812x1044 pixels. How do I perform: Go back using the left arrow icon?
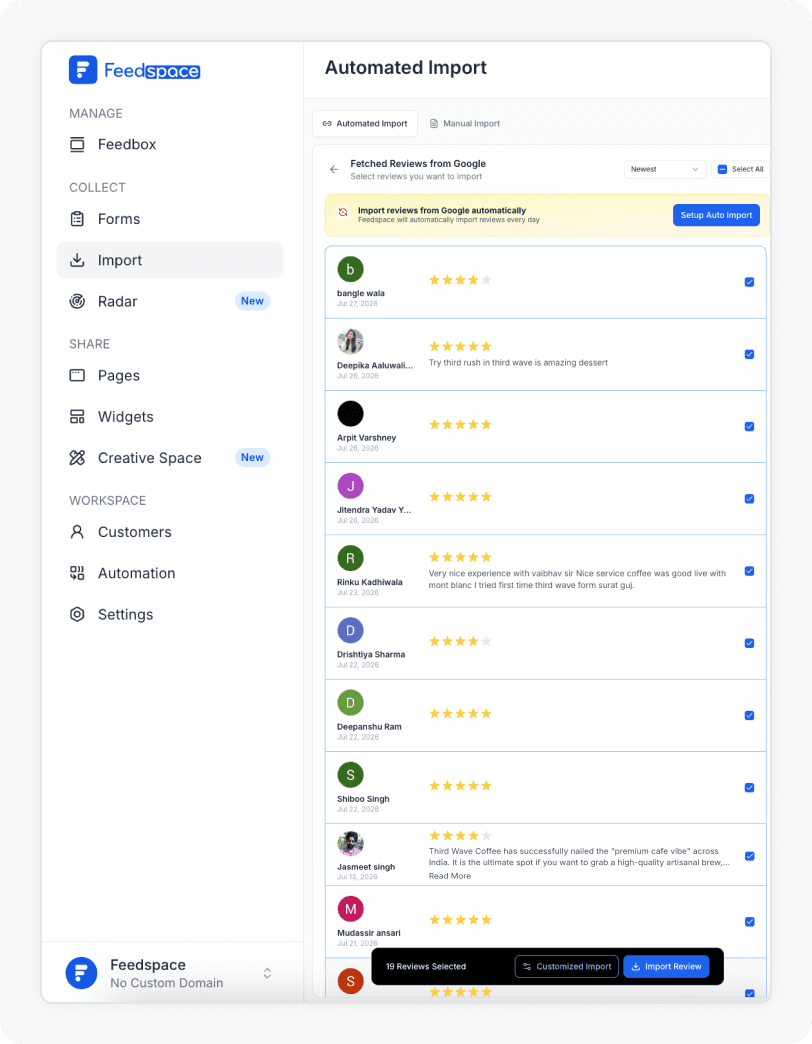point(334,170)
